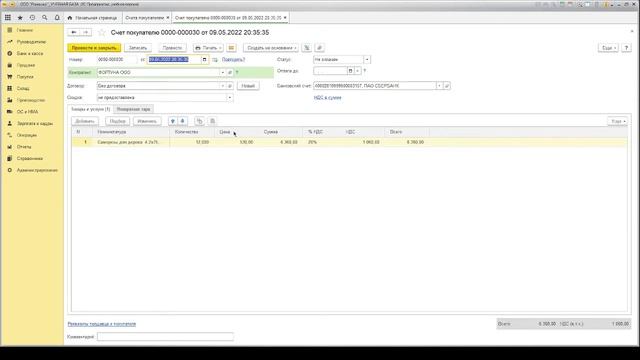Open document report icon beside Печать
Image resolution: width=640 pixels, height=360 pixels.
[x=231, y=48]
